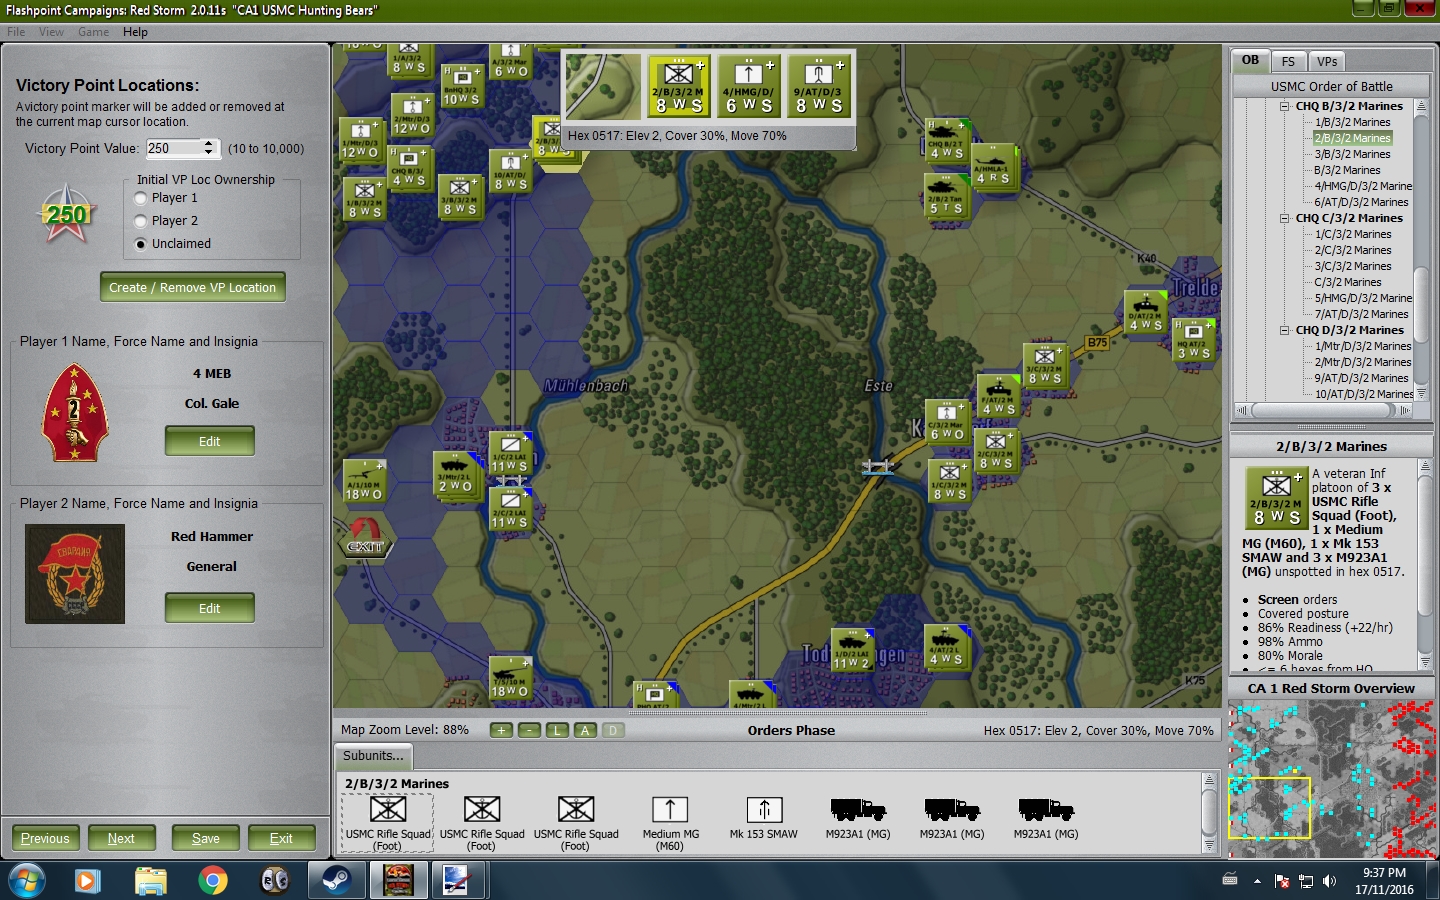Select the 1/D/2 LAI counter at Todtglüsingen
Viewport: 1440px width, 900px height.
pos(852,650)
